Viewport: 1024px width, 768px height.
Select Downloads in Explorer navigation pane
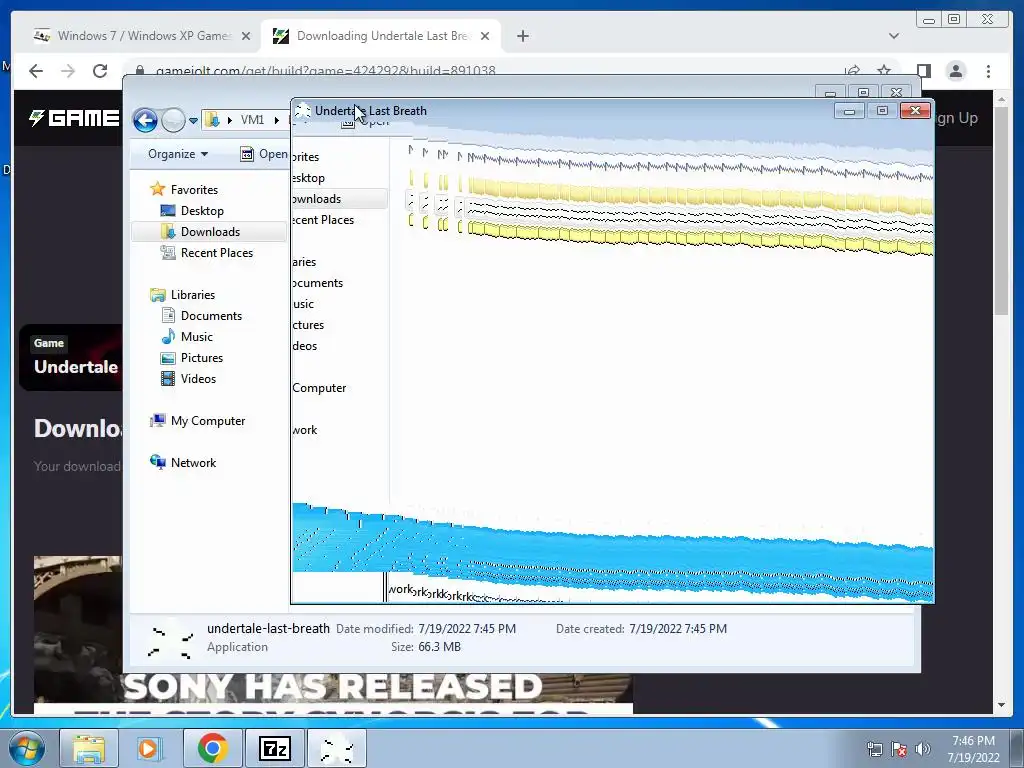point(210,231)
